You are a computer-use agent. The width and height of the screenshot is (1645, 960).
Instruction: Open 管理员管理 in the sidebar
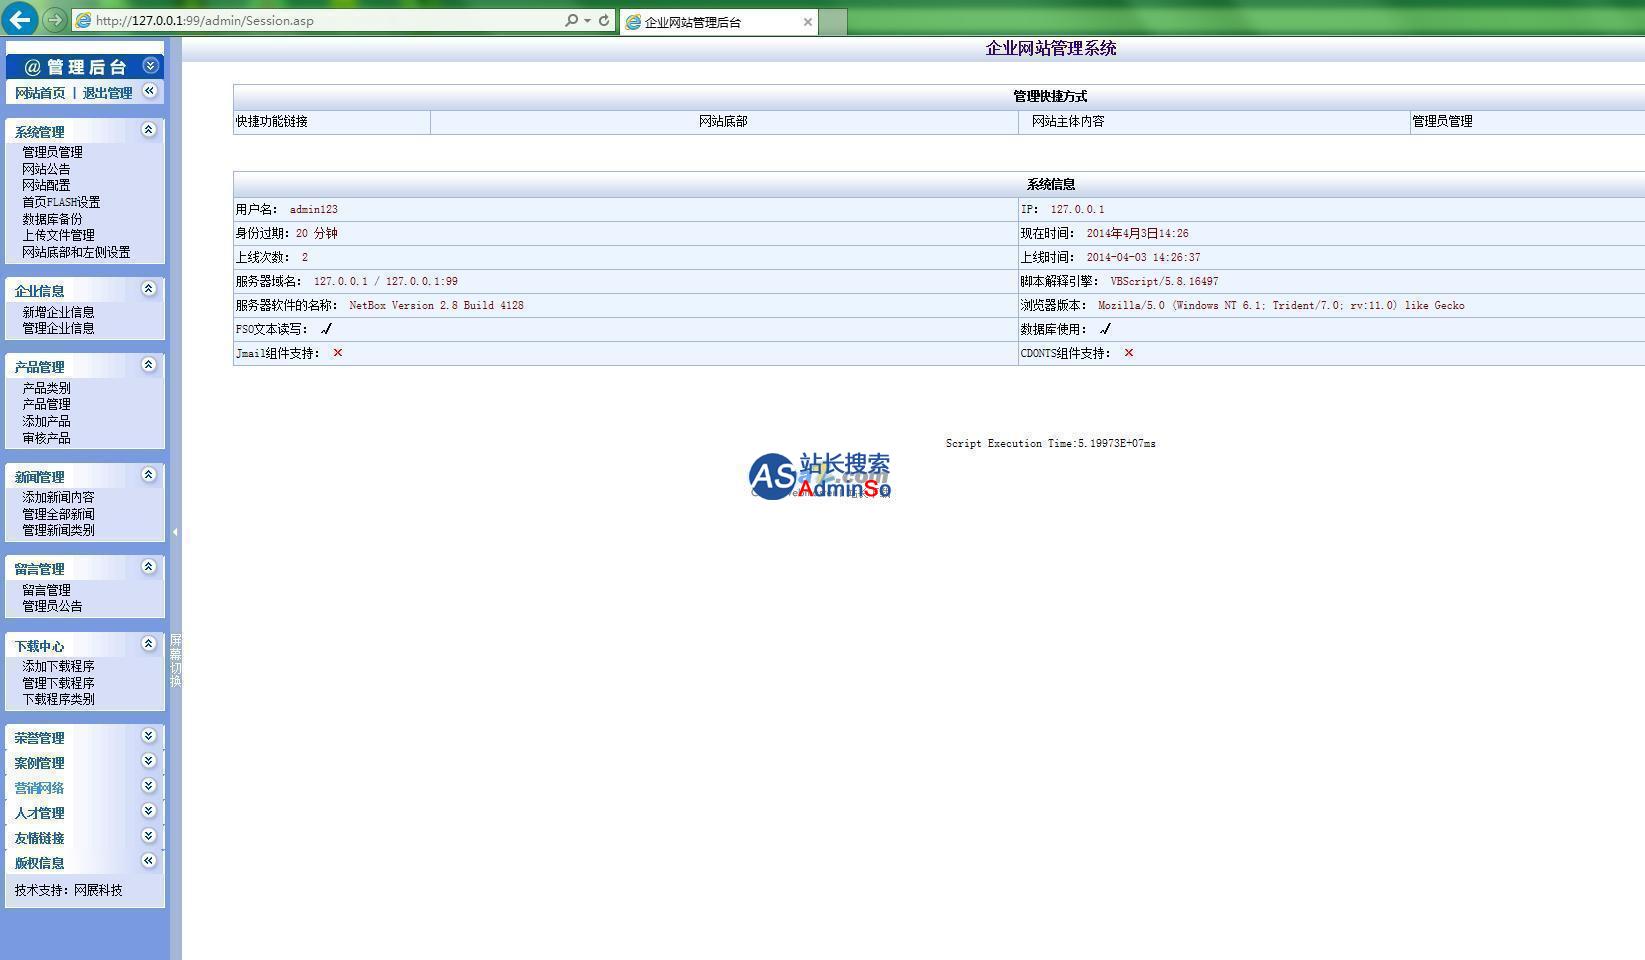[52, 152]
